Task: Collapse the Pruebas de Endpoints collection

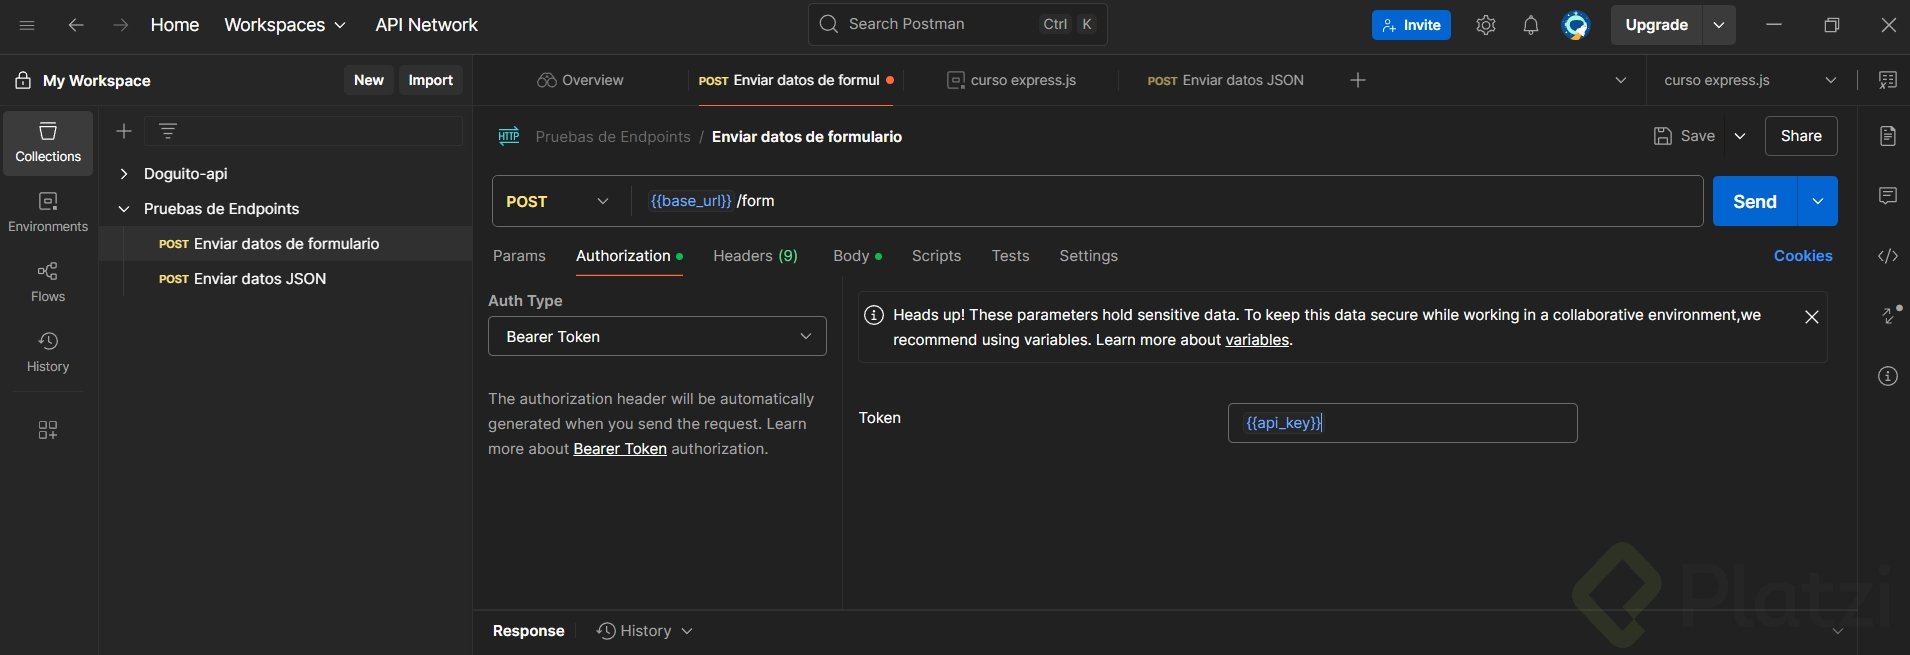Action: coord(124,209)
